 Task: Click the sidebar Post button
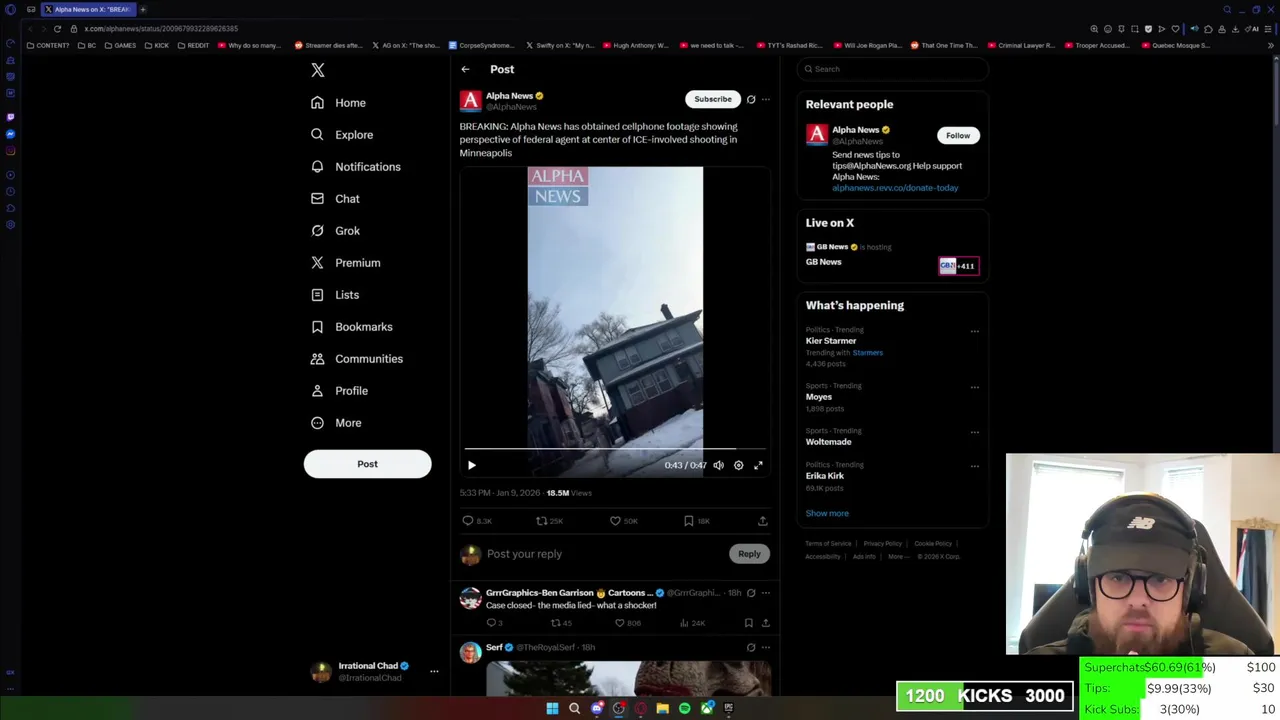pos(367,464)
